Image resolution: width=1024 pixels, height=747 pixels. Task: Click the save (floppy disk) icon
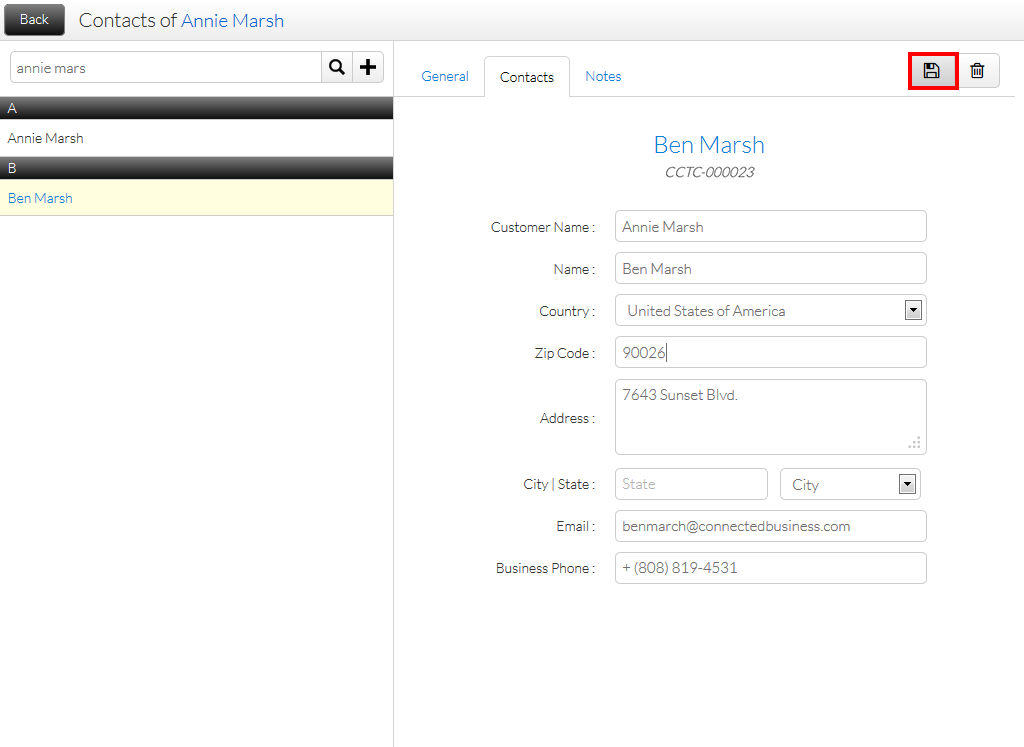pyautogui.click(x=932, y=70)
